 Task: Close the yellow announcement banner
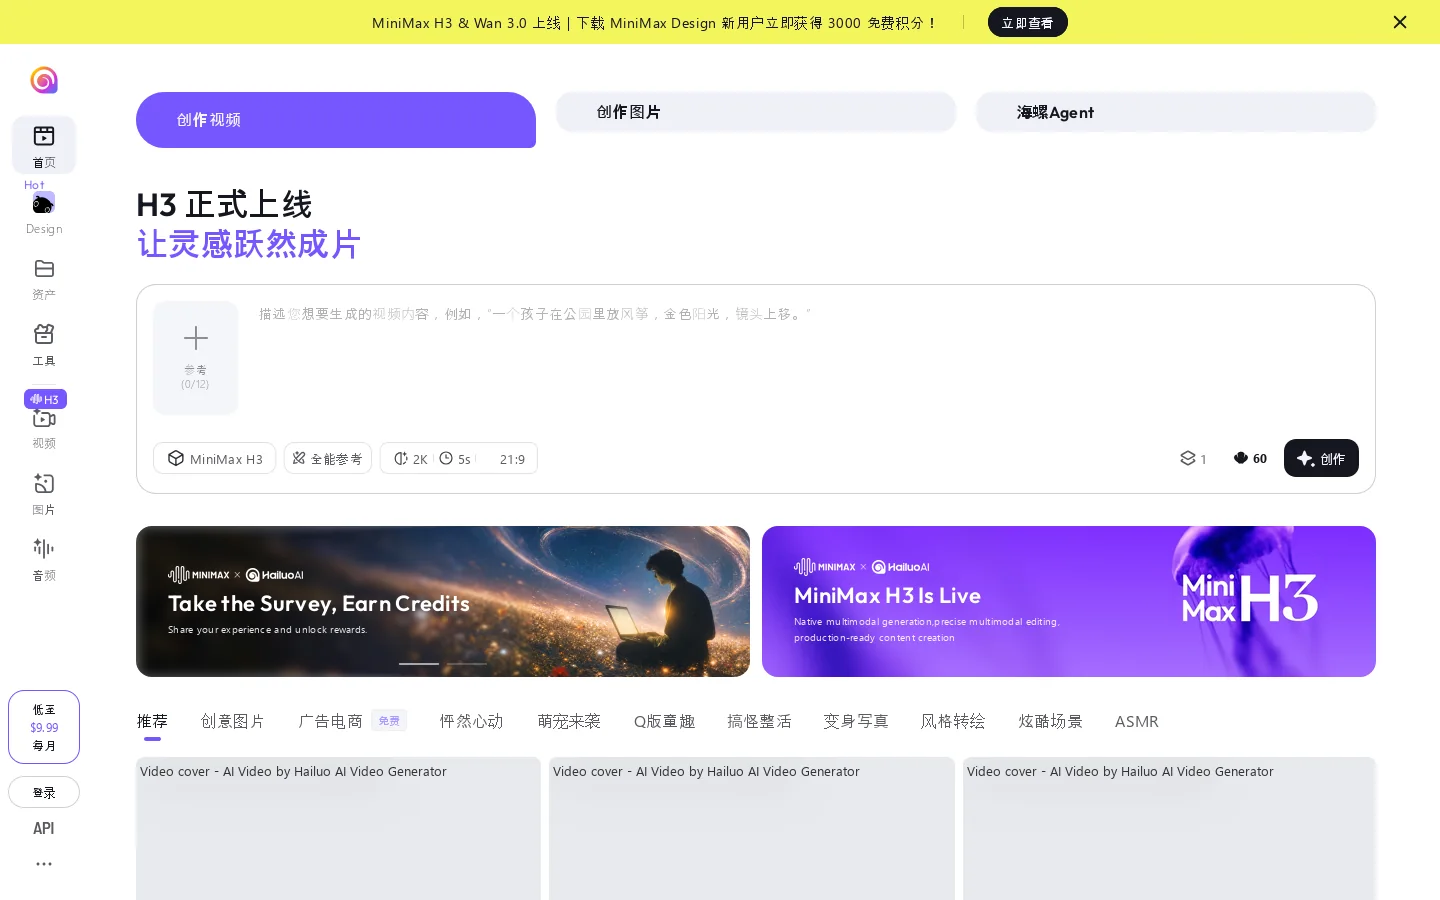click(1400, 22)
